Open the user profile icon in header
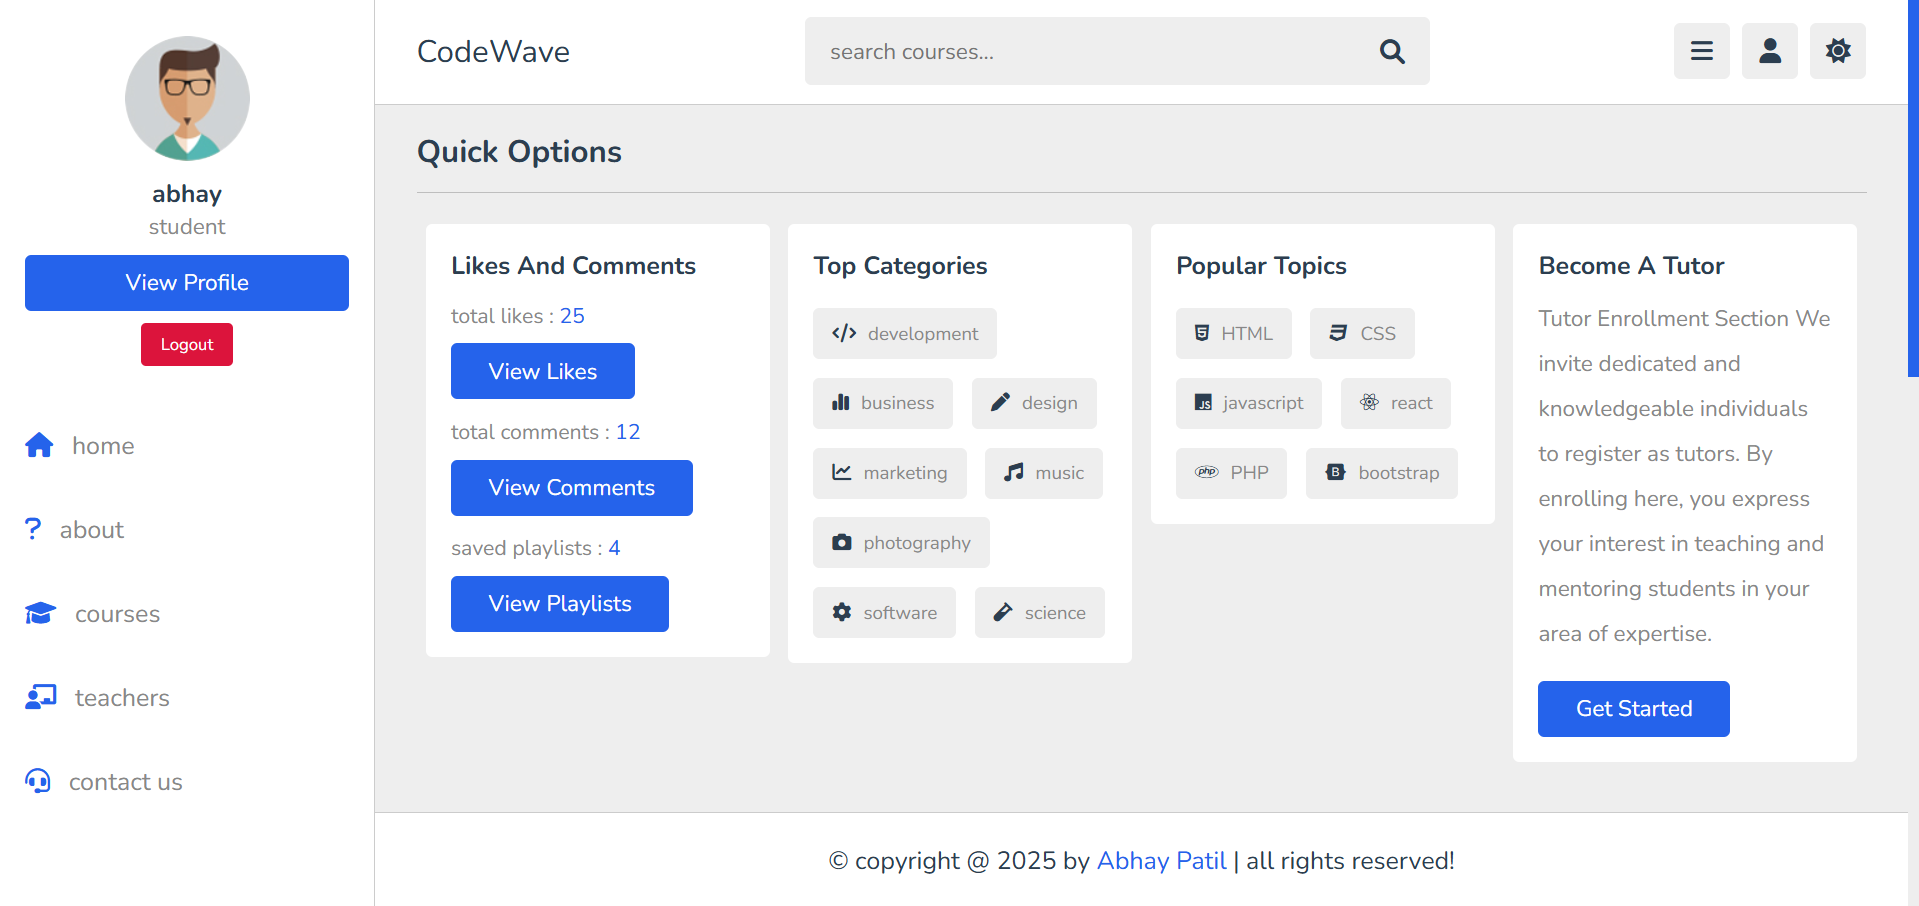The width and height of the screenshot is (1919, 906). pos(1769,51)
